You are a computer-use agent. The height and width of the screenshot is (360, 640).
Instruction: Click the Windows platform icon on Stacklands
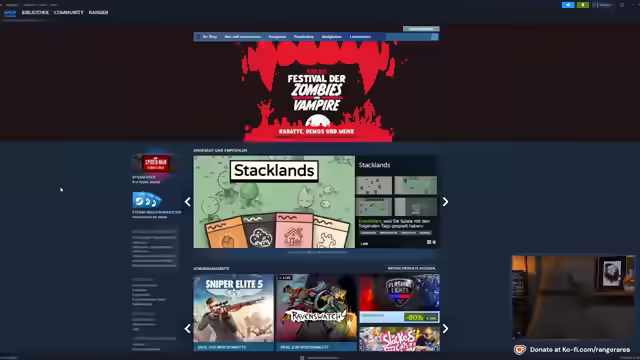click(x=429, y=242)
